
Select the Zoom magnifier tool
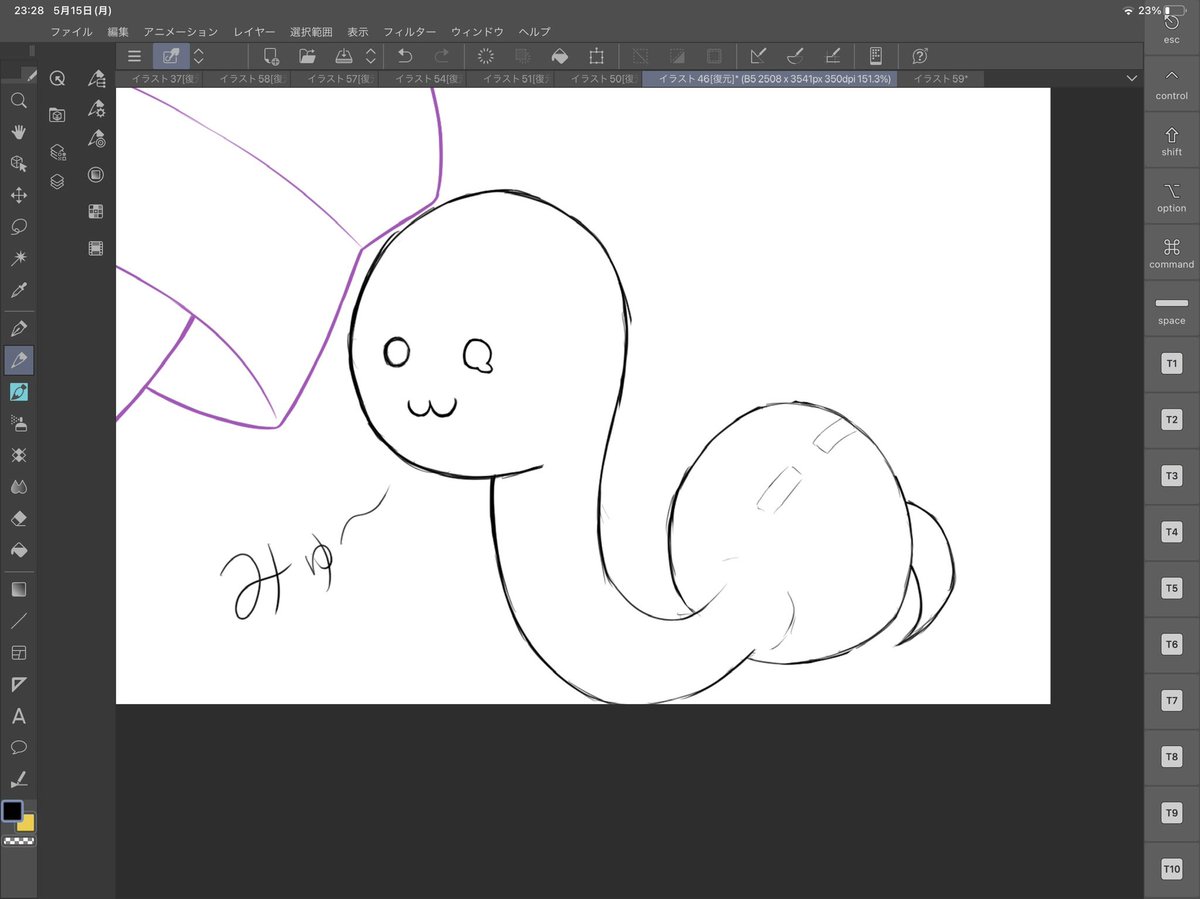[x=18, y=100]
